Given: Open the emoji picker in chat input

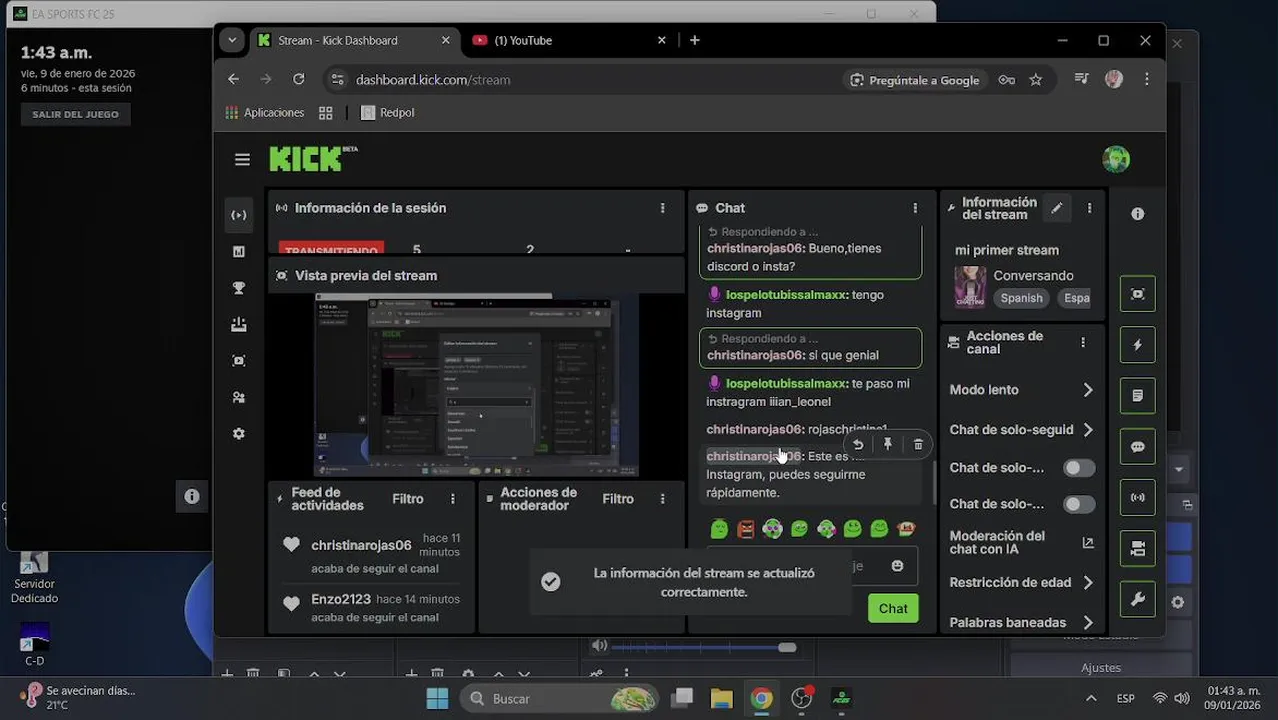Looking at the screenshot, I should pyautogui.click(x=897, y=566).
